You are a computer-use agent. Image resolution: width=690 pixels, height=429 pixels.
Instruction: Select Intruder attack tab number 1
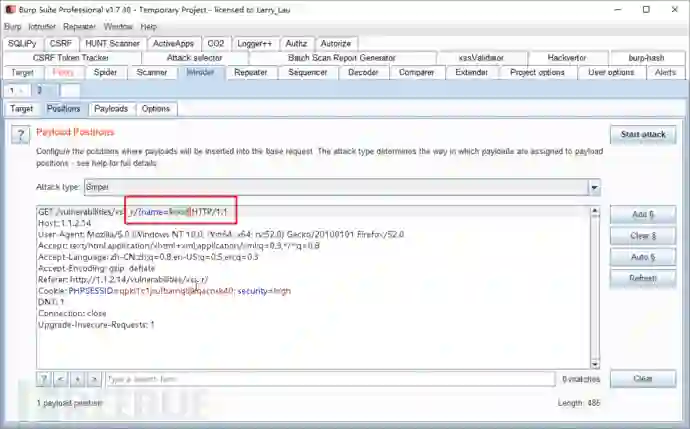[x=17, y=91]
